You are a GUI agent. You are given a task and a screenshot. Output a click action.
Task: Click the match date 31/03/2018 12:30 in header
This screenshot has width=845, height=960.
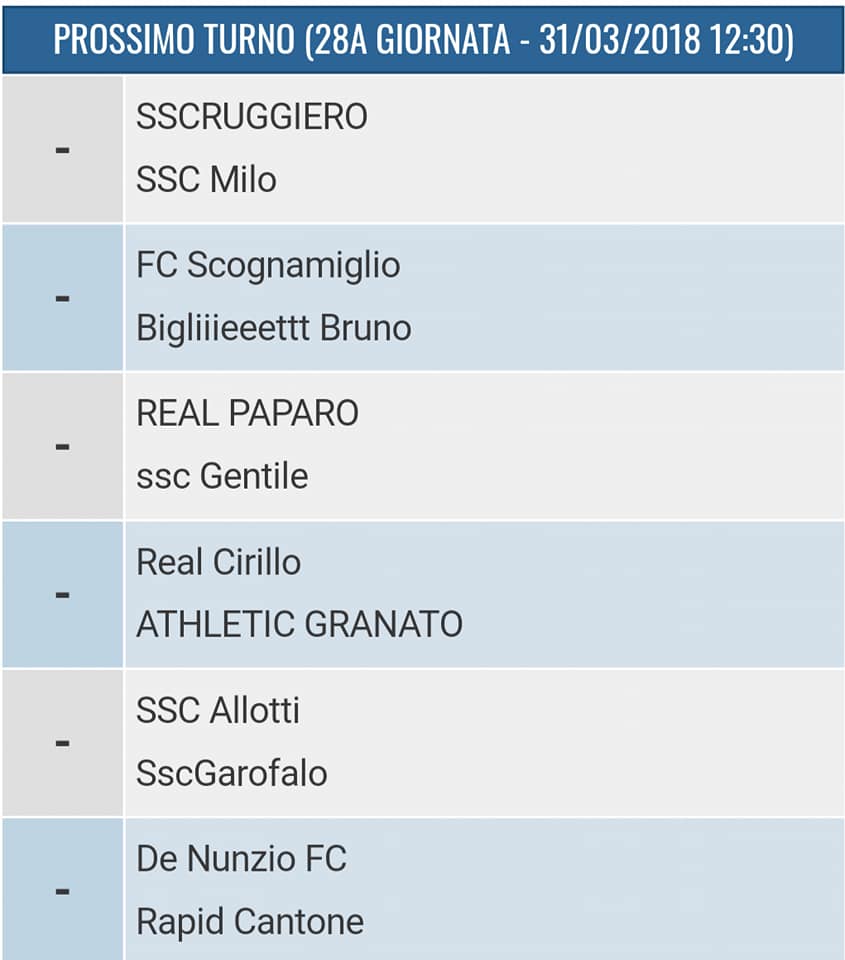pyautogui.click(x=665, y=38)
